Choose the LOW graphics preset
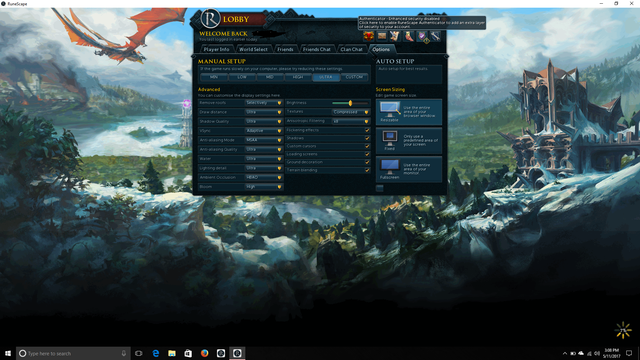The height and width of the screenshot is (360, 640). point(242,77)
